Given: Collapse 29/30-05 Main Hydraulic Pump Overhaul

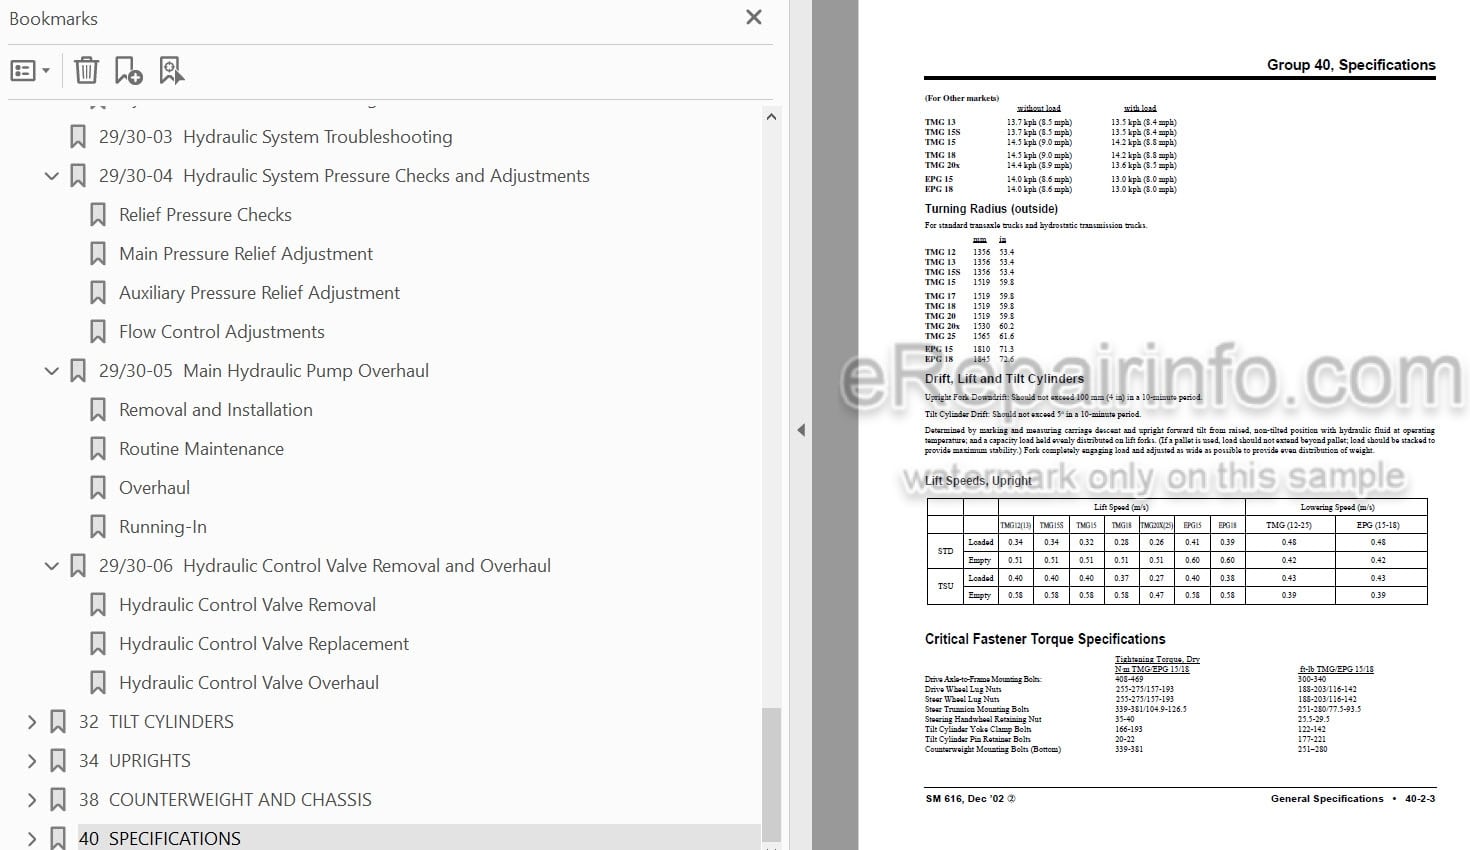Looking at the screenshot, I should 52,371.
